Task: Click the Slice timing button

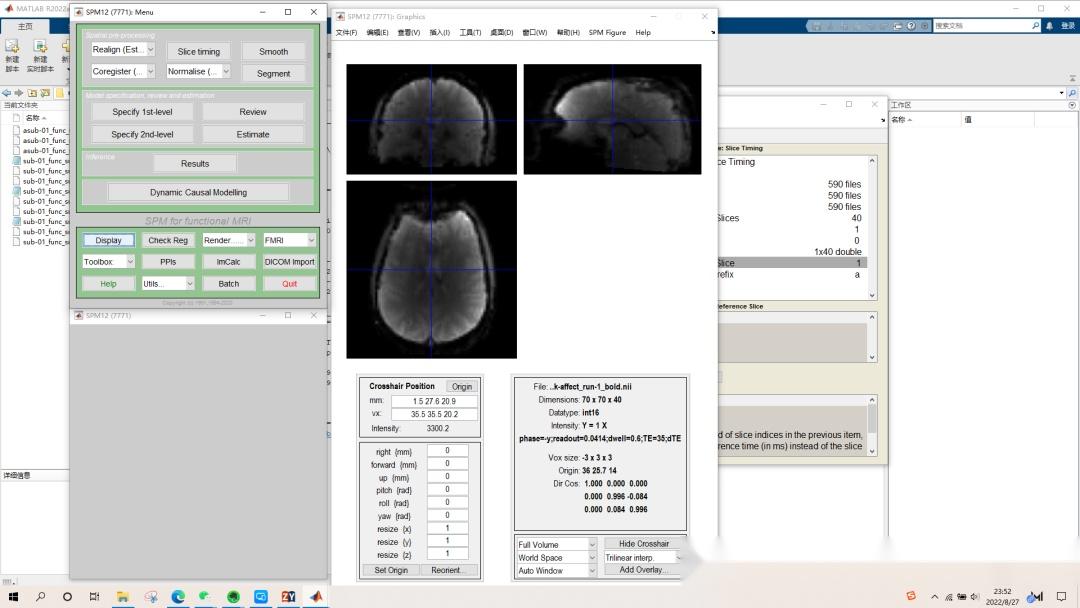Action: coord(199,51)
